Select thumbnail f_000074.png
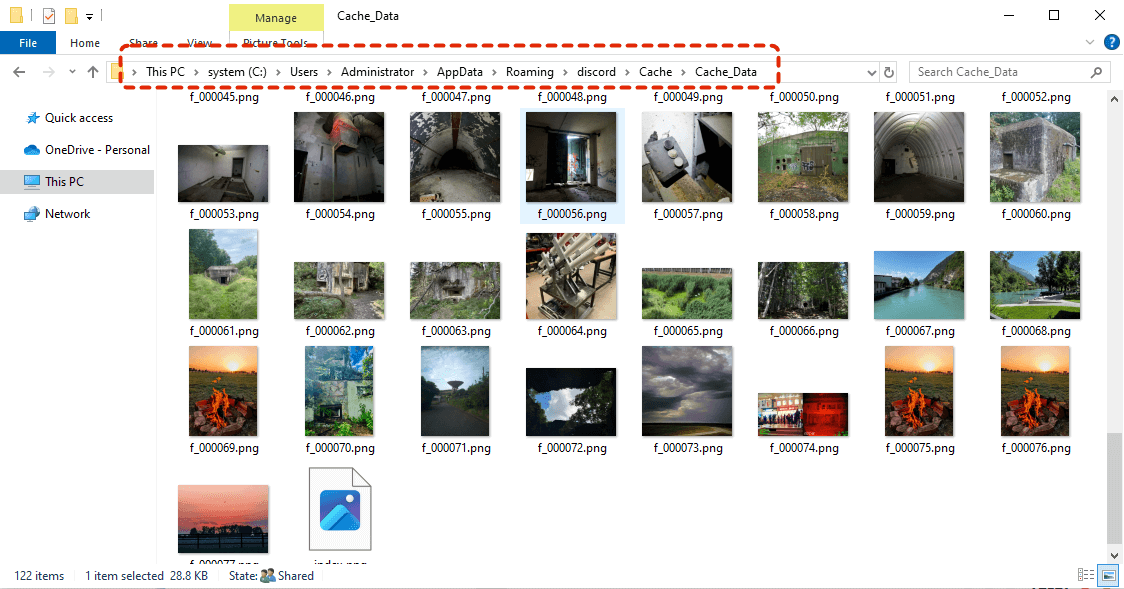This screenshot has height=589, width=1124. click(x=803, y=414)
